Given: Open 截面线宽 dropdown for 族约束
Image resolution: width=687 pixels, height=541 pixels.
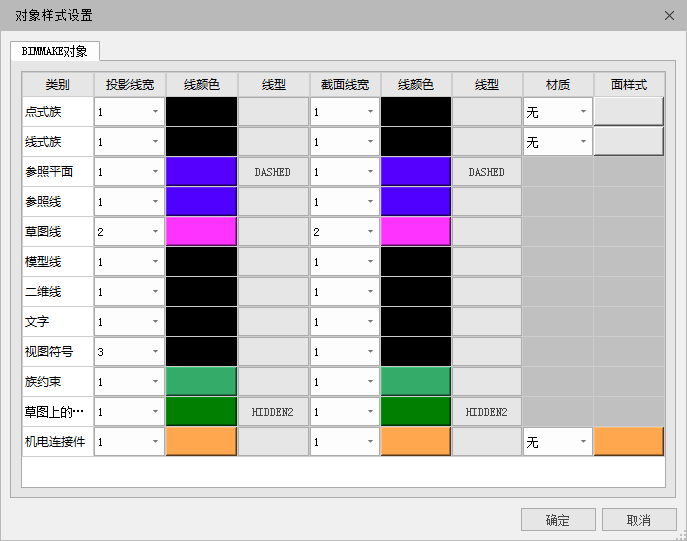Looking at the screenshot, I should pos(344,382).
